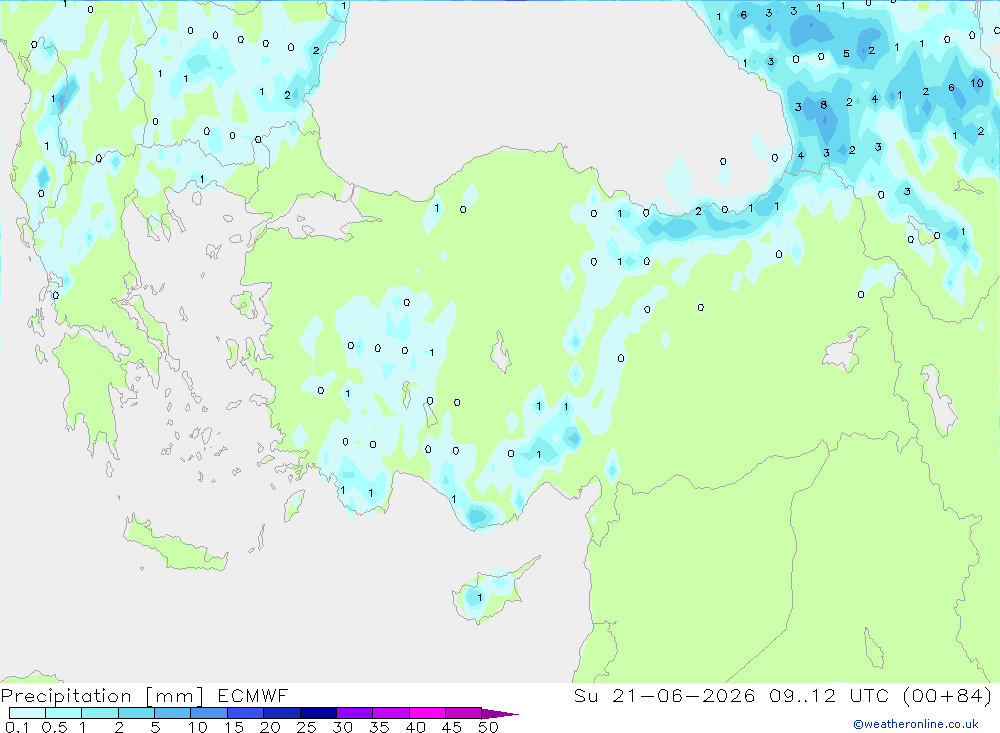This screenshot has height=733, width=1000.
Task: Pick the 1–2 mm legend color
Action: click(99, 713)
